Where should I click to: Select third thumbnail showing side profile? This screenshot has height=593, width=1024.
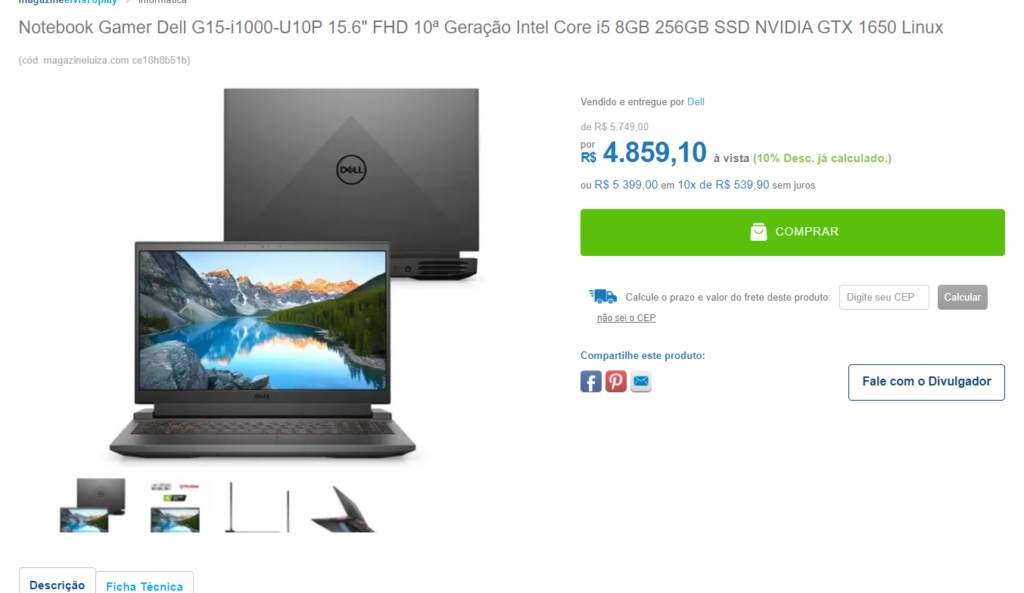point(258,507)
